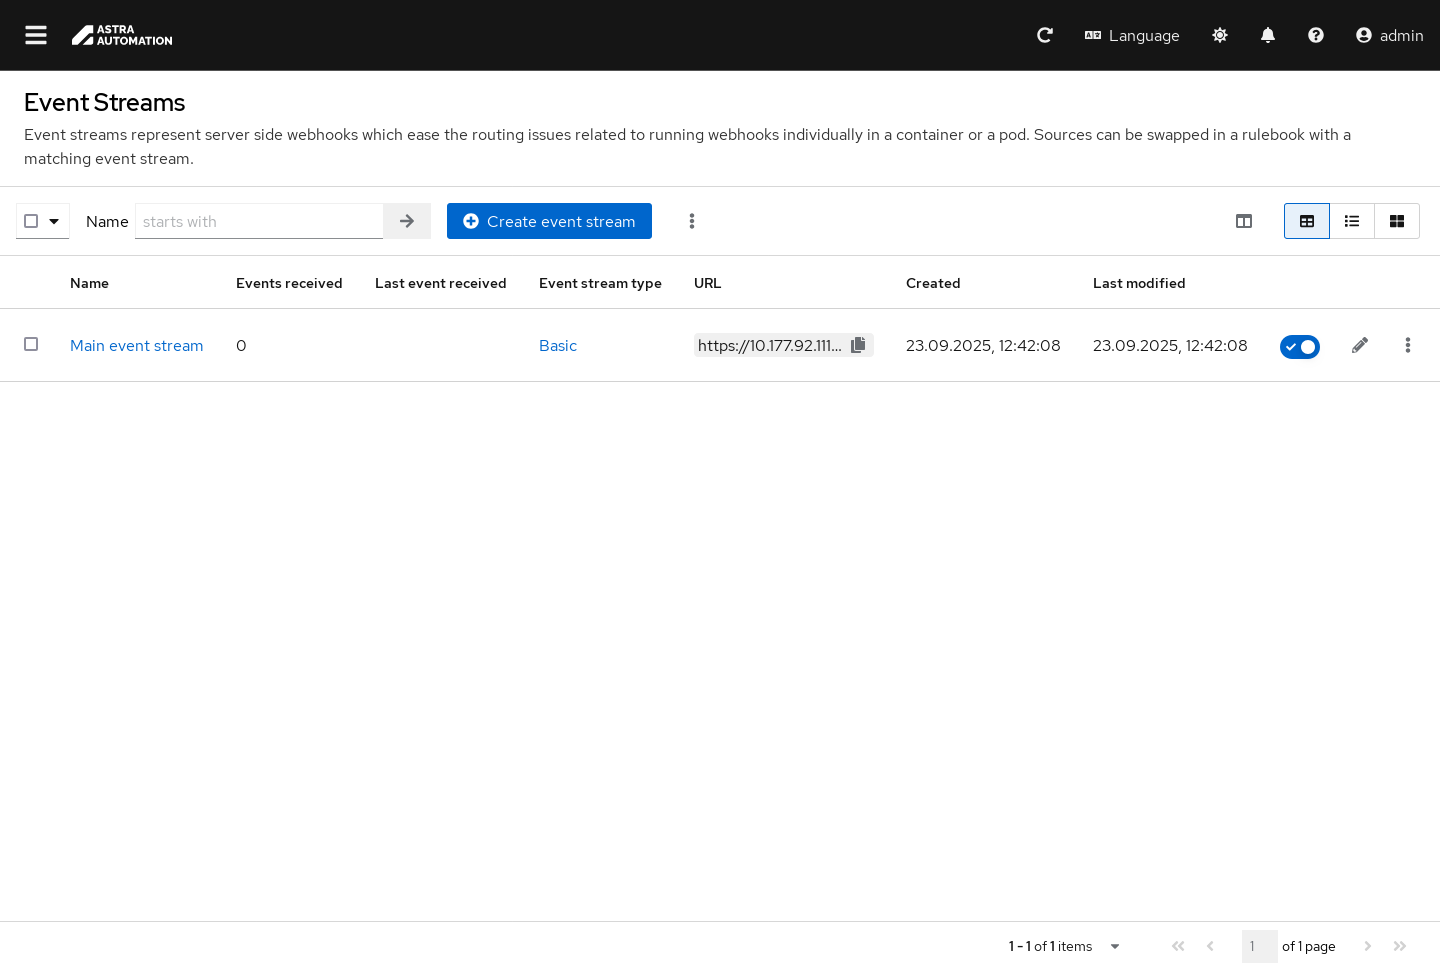Open the Main event stream link

(x=137, y=345)
